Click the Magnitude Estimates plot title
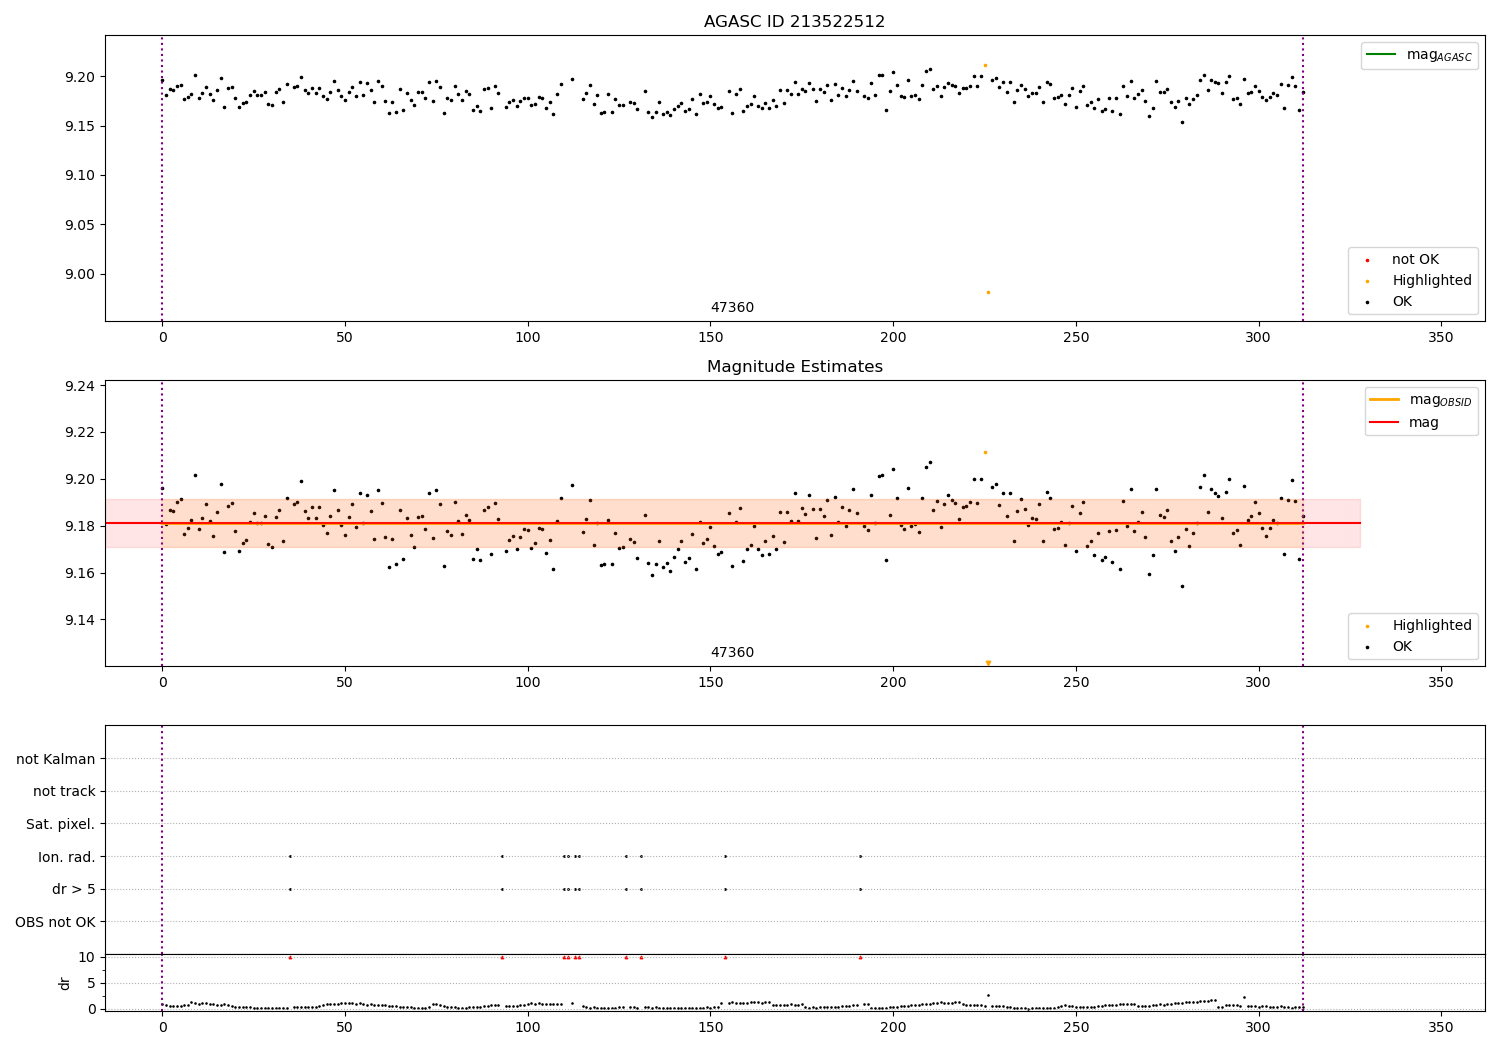Image resolution: width=1500 pixels, height=1050 pixels. pyautogui.click(x=794, y=367)
